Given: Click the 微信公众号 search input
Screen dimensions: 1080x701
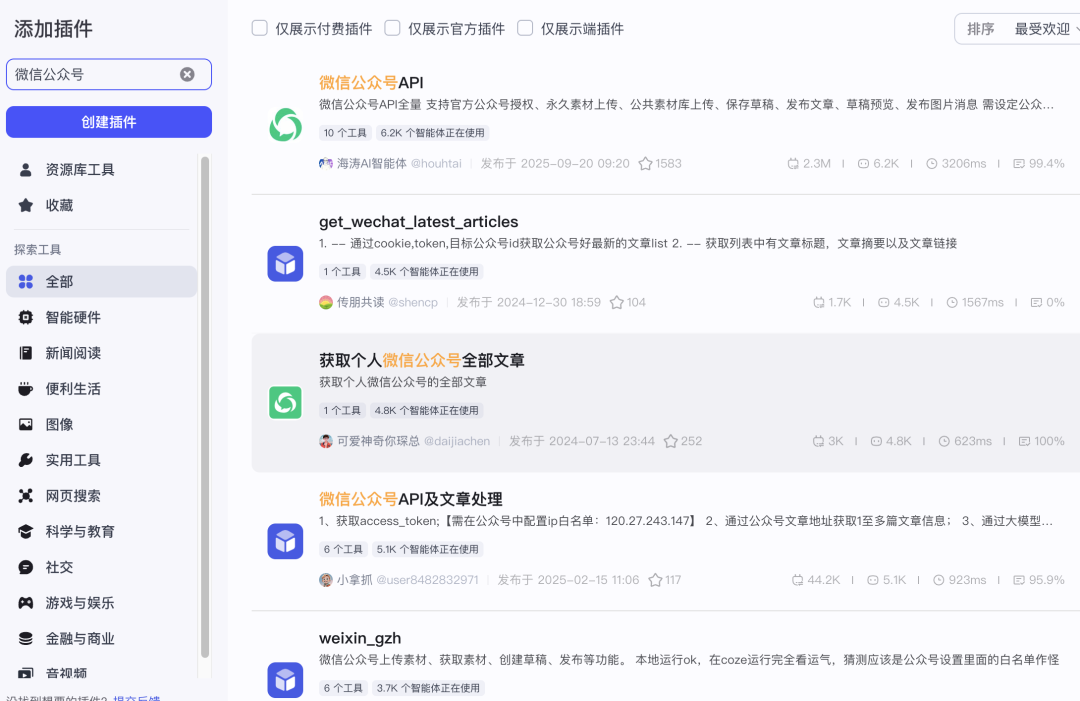Looking at the screenshot, I should (109, 74).
